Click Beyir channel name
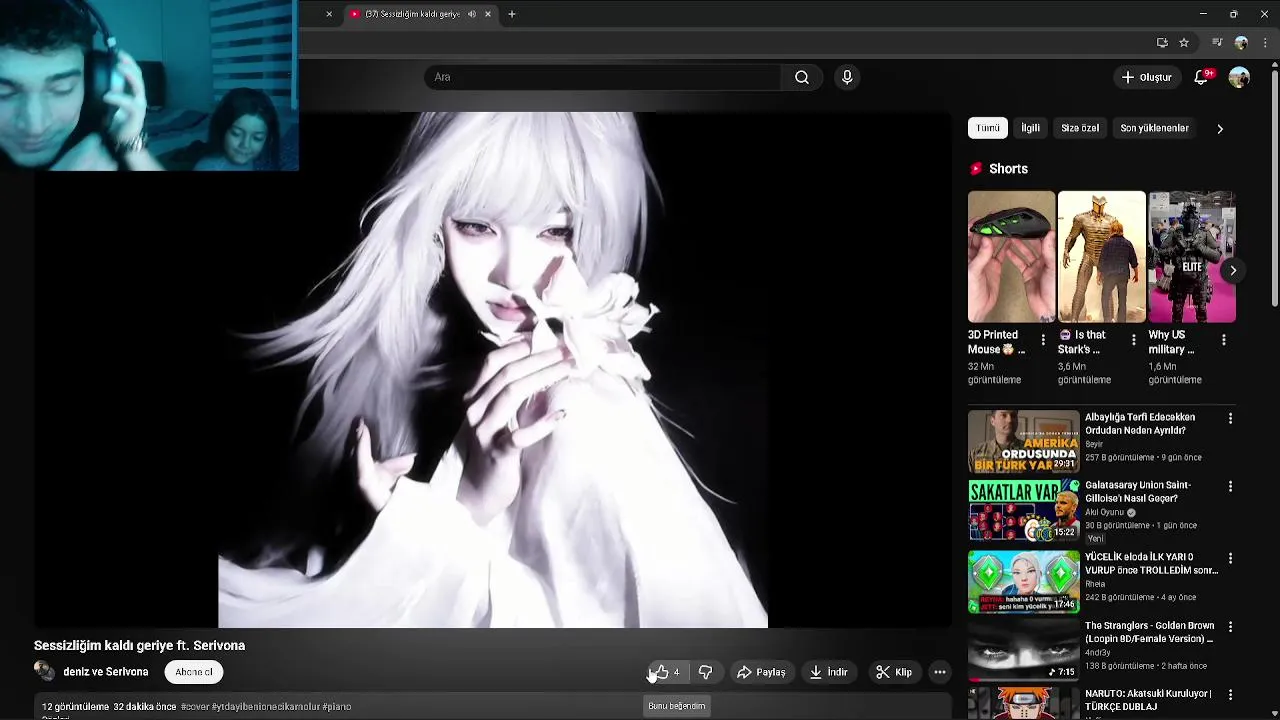 [1094, 444]
